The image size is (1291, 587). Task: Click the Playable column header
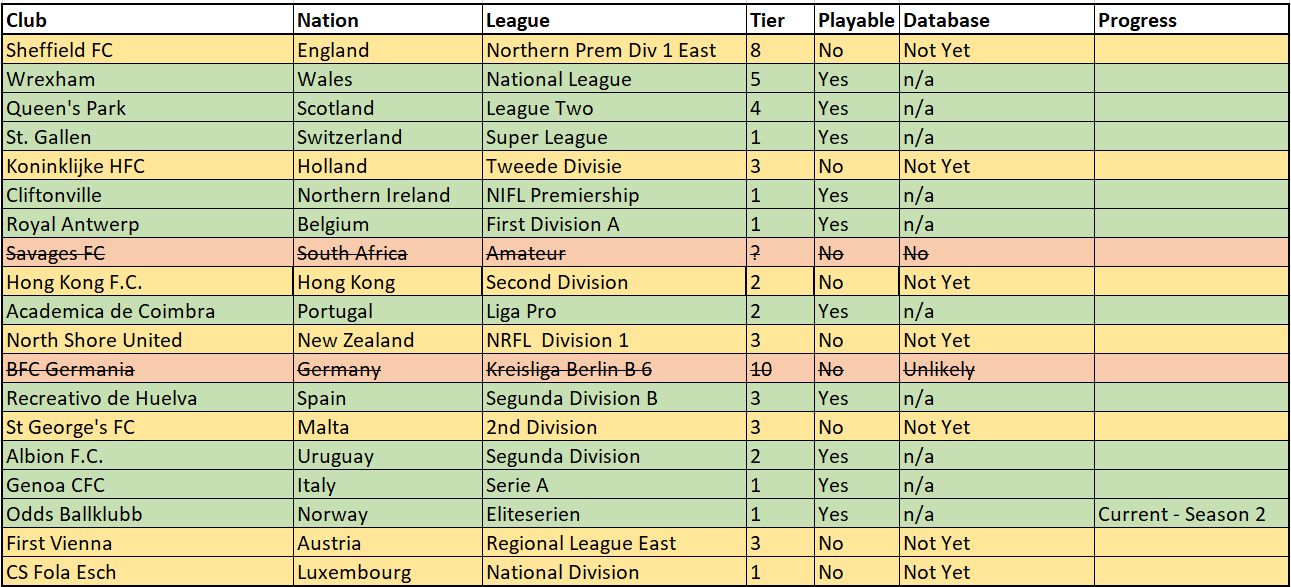857,21
